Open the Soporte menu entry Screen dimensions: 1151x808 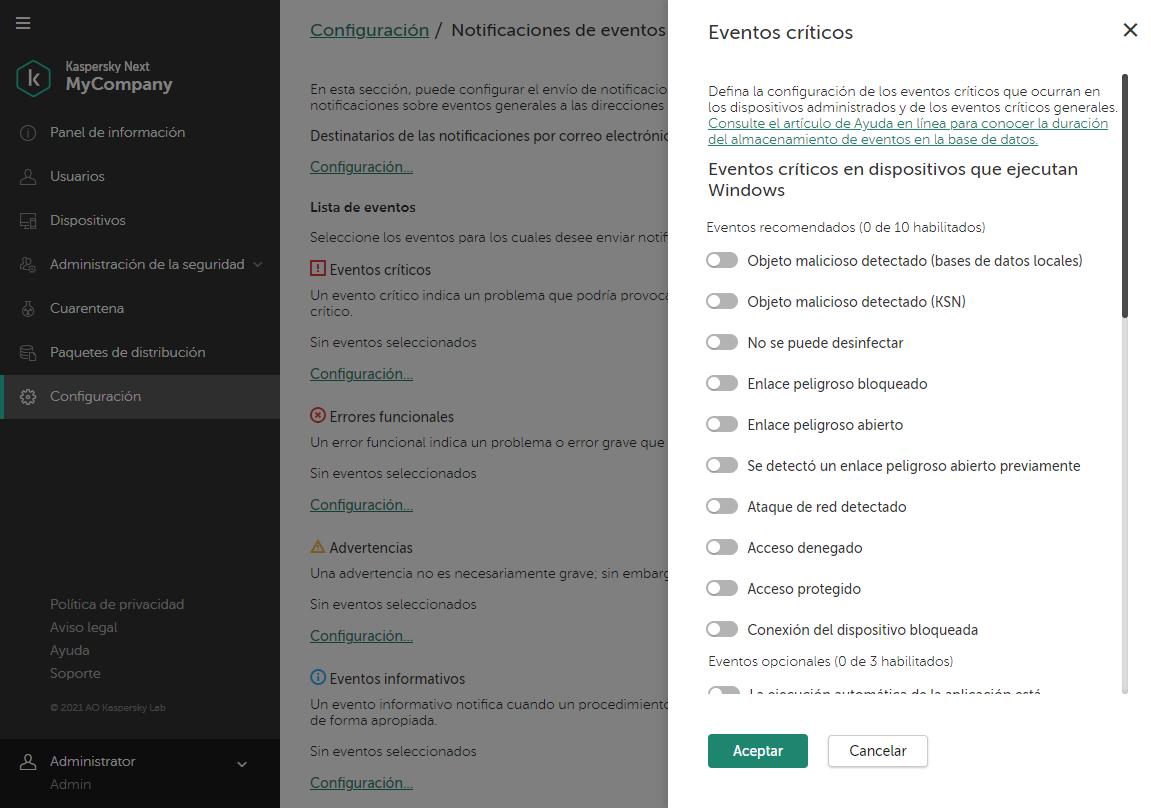(74, 673)
